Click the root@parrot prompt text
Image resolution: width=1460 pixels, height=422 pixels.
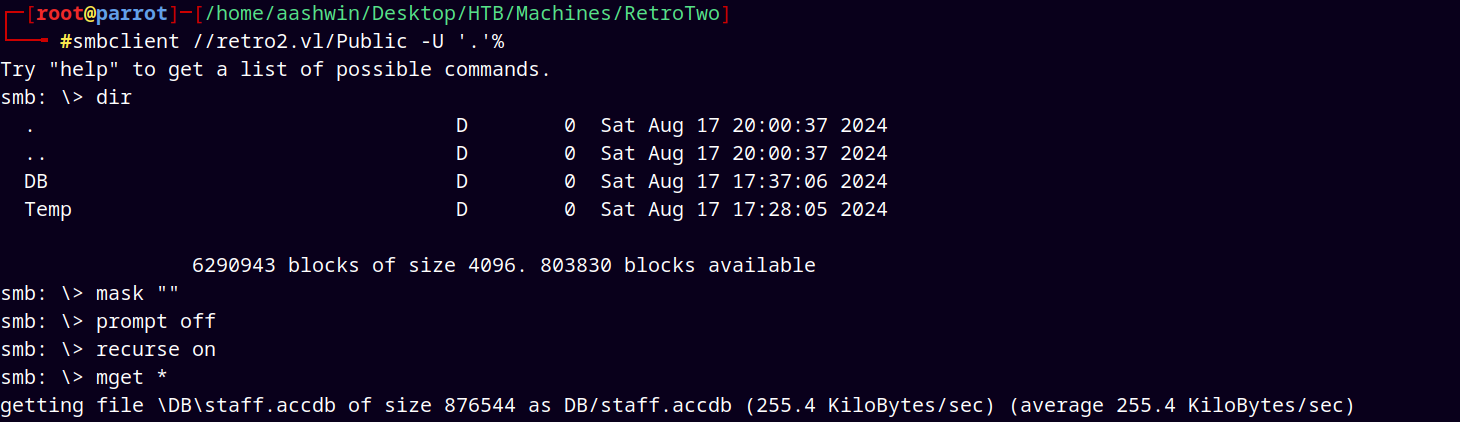(101, 14)
